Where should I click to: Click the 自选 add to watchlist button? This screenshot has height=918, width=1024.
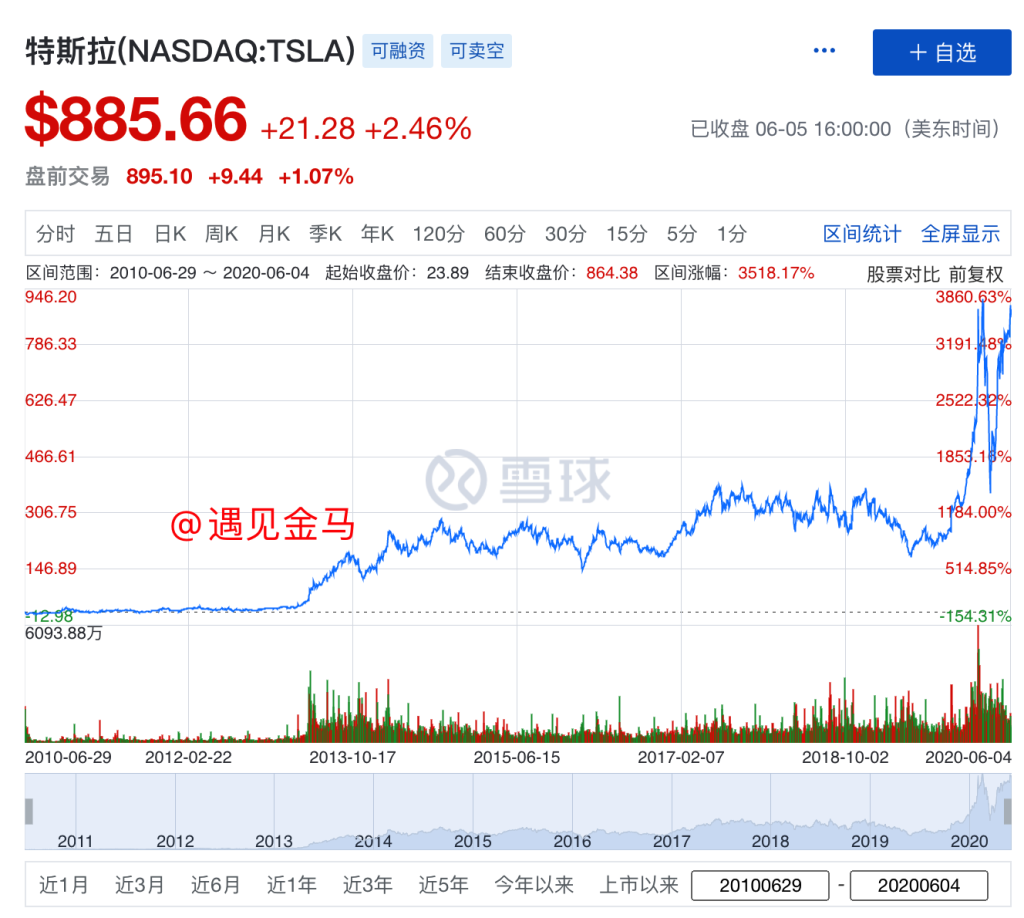[942, 52]
